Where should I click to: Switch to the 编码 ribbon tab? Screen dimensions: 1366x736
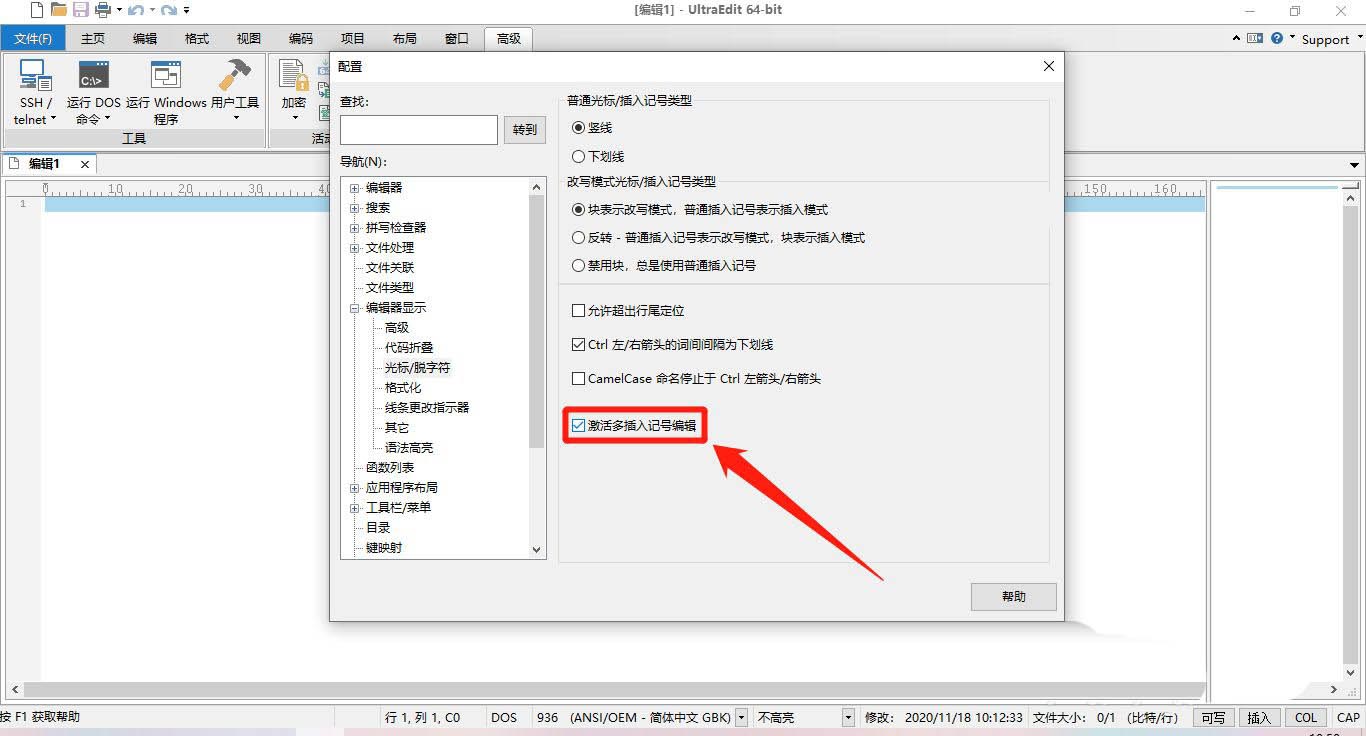[301, 38]
